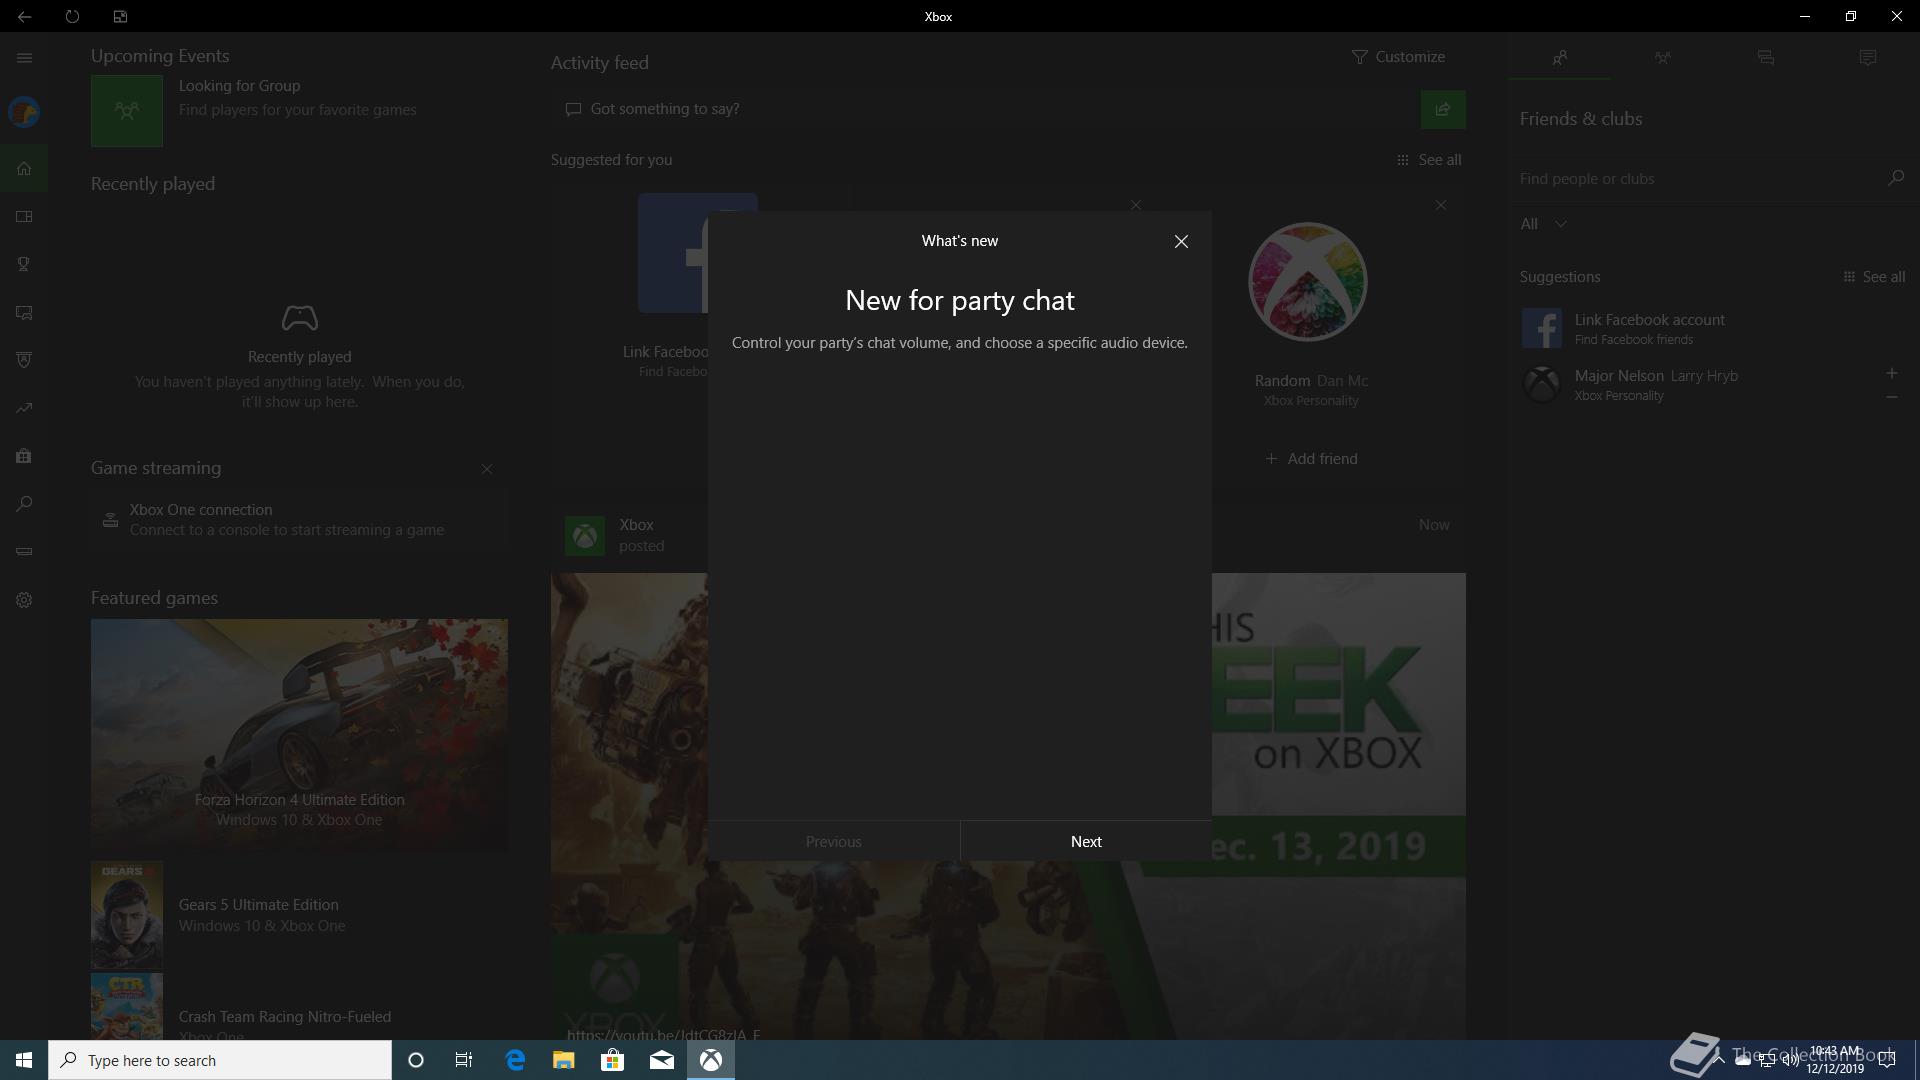Click the green share post button
The height and width of the screenshot is (1080, 1920).
coord(1443,109)
